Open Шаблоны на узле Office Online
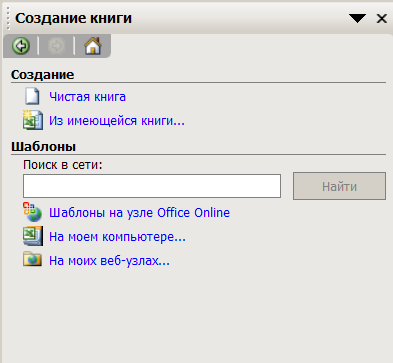This screenshot has width=393, height=363. click(139, 212)
